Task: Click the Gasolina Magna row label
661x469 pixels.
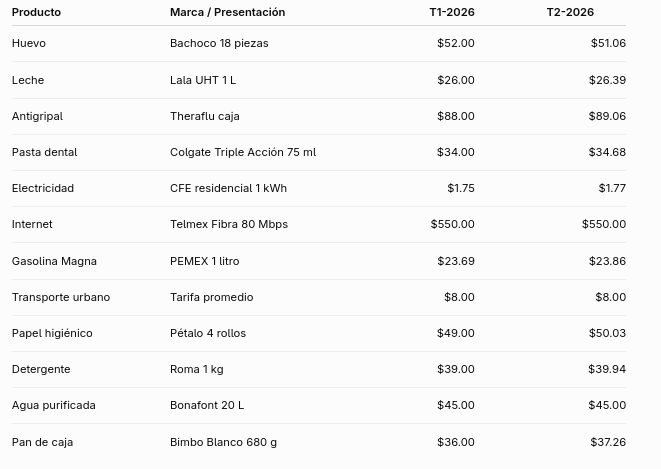Action: click(x=54, y=261)
